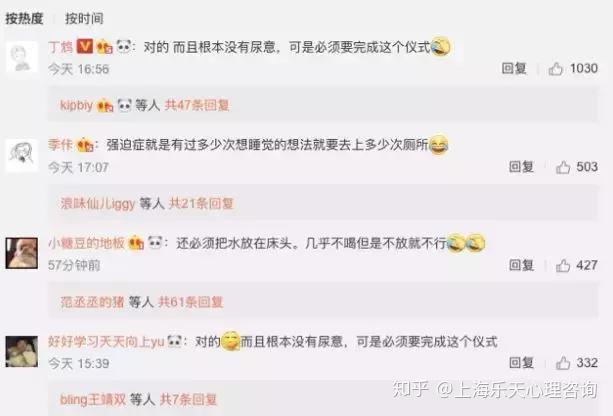613x416 pixels.
Task: Reply to comment posted 57分钟前
Action: (x=522, y=265)
